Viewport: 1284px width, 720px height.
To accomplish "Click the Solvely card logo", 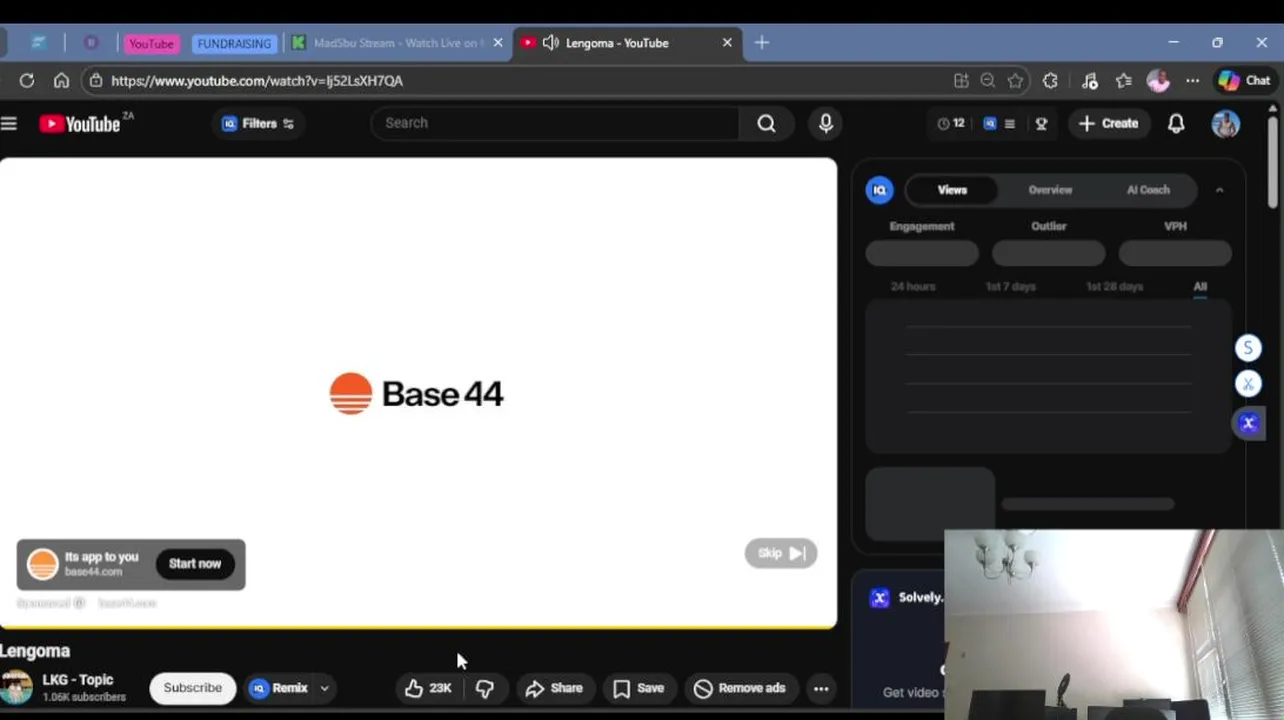I will click(x=880, y=598).
